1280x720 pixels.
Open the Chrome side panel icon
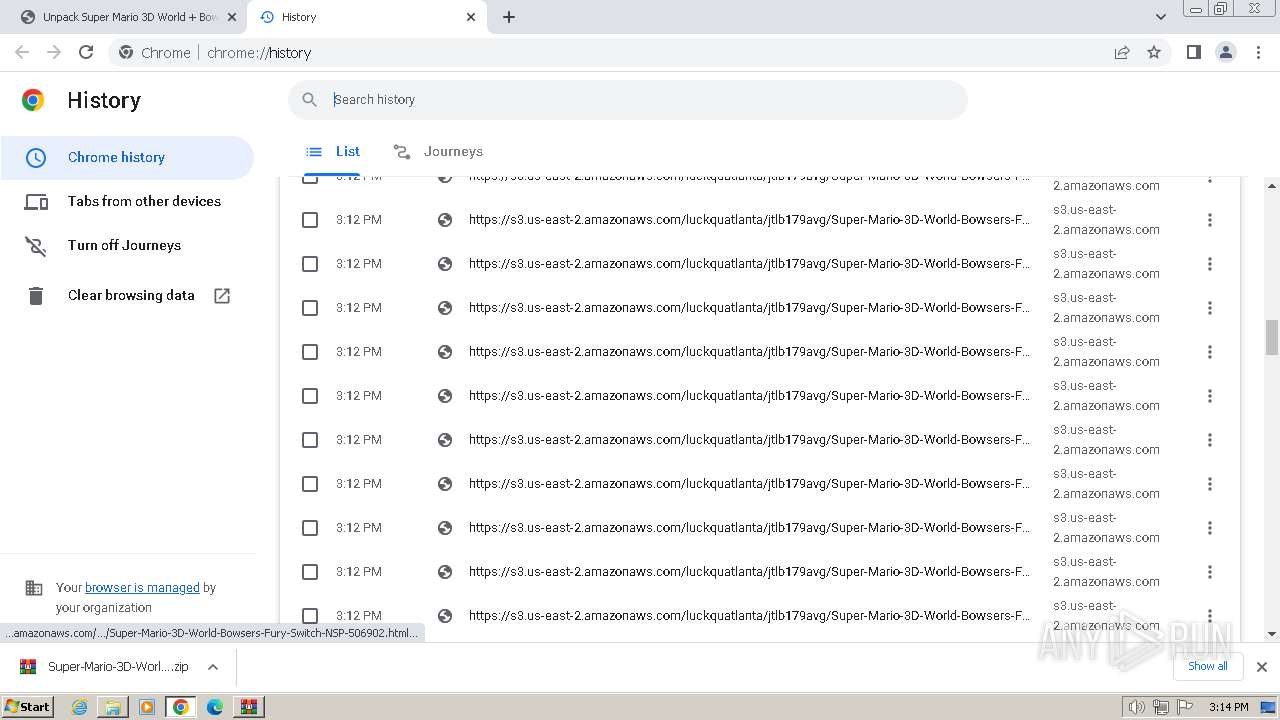tap(1193, 53)
